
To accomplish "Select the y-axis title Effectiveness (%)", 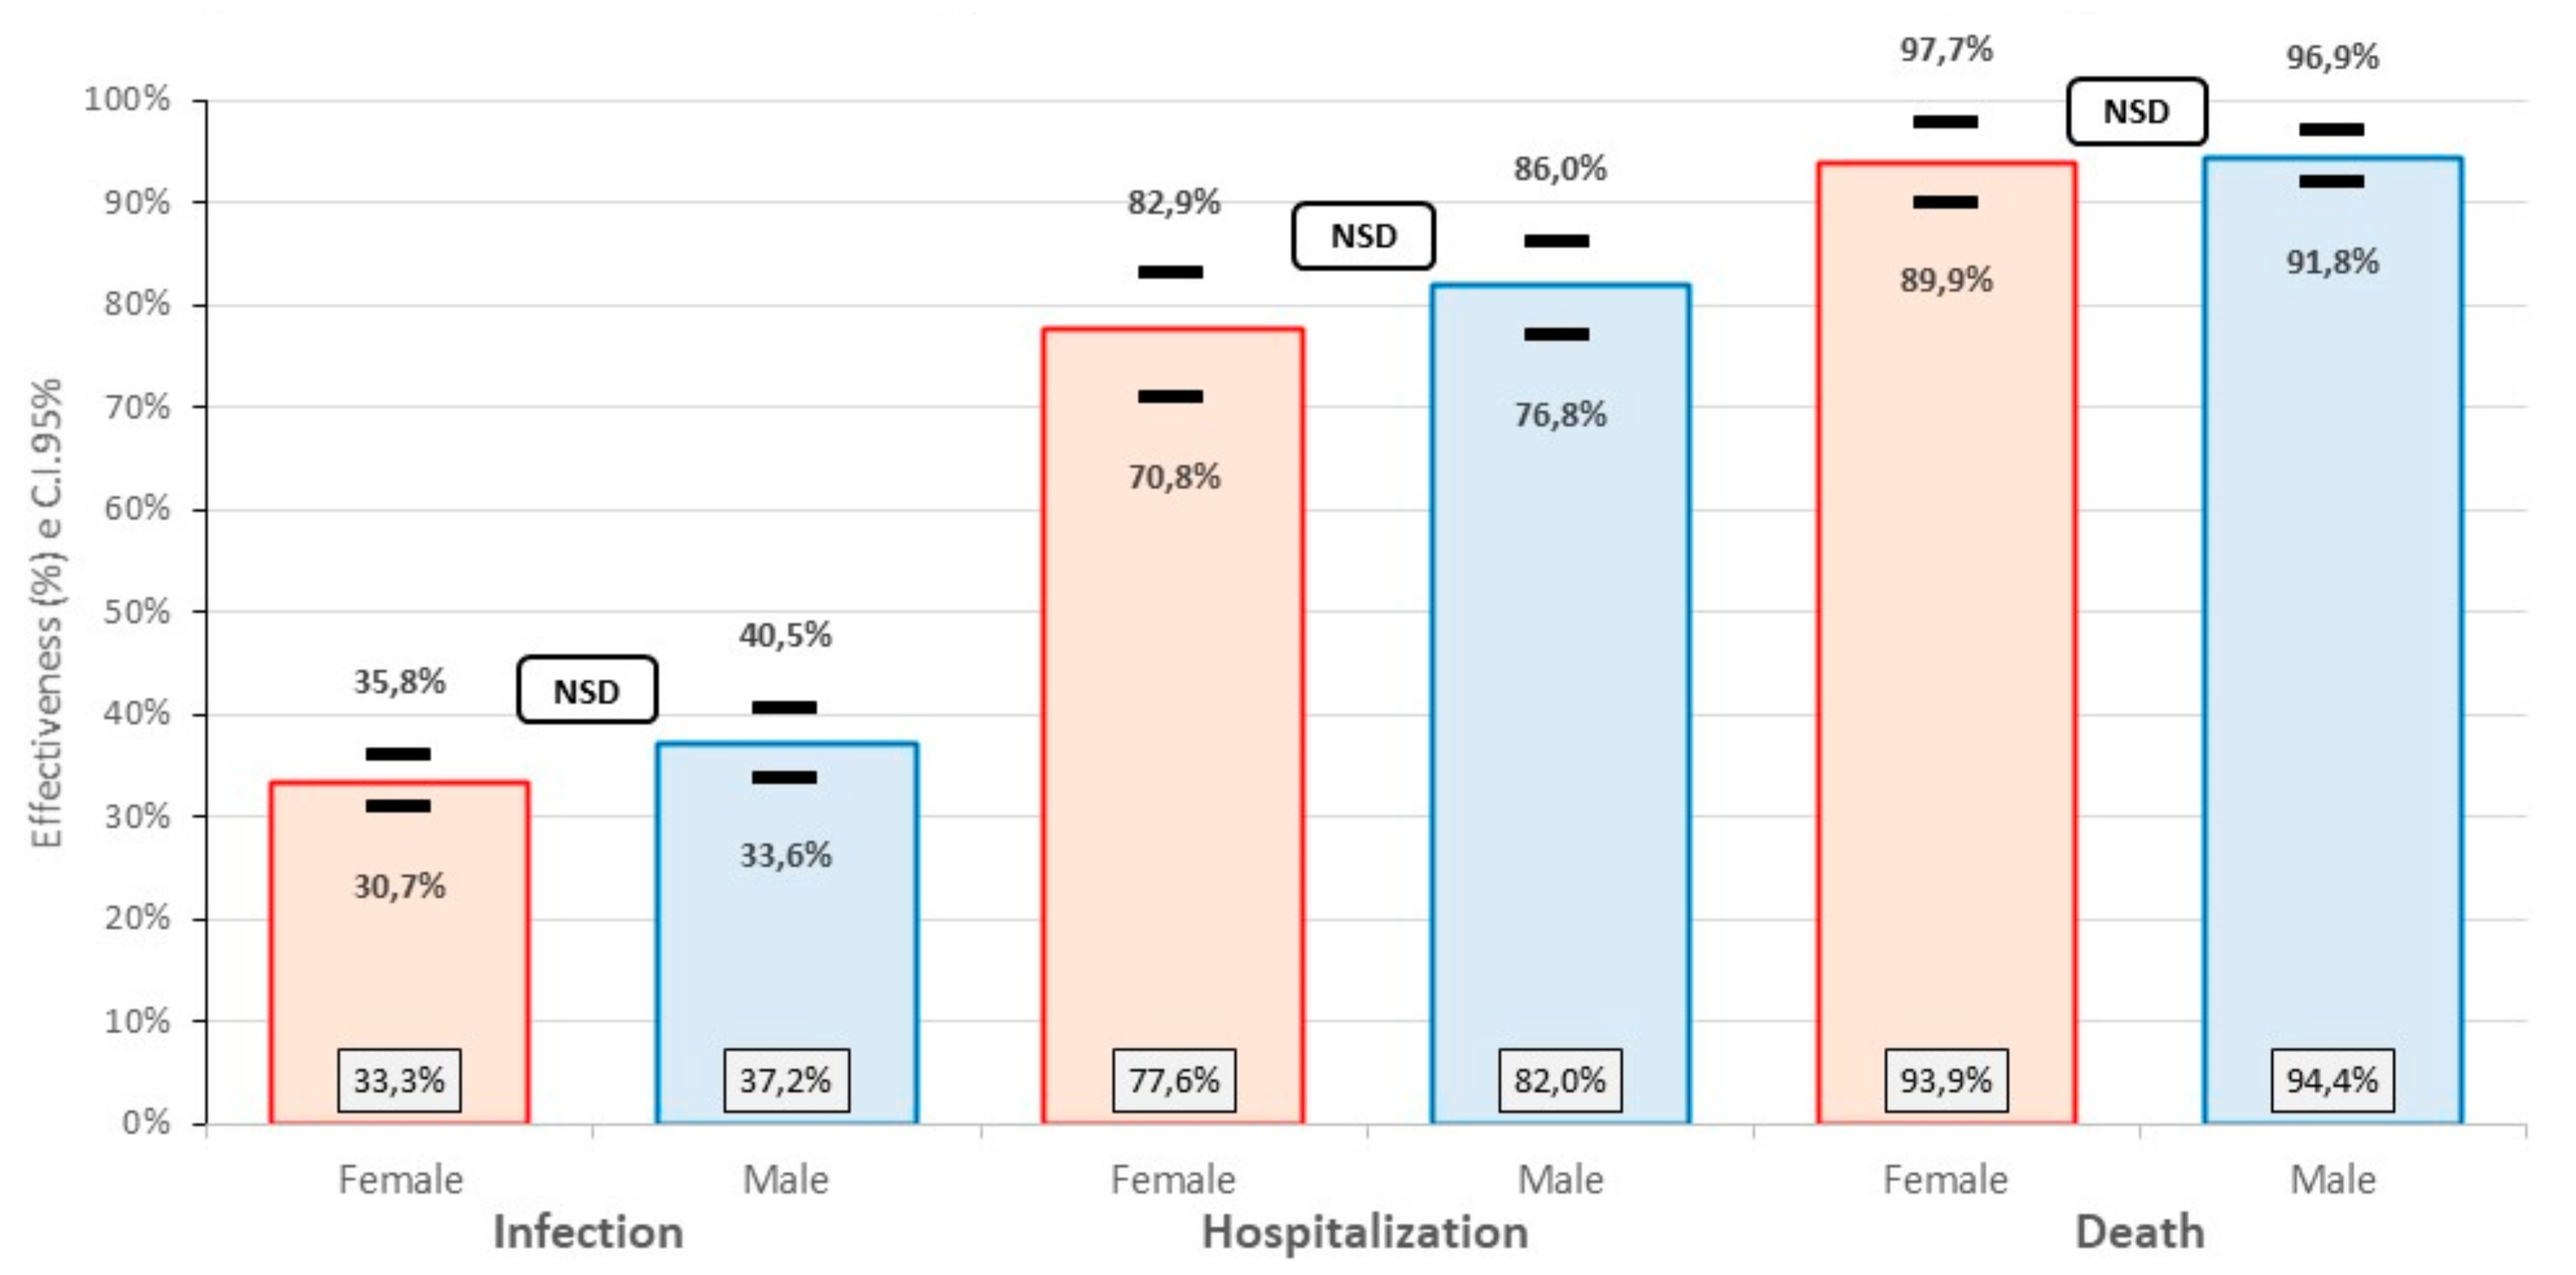I will 47,612.
